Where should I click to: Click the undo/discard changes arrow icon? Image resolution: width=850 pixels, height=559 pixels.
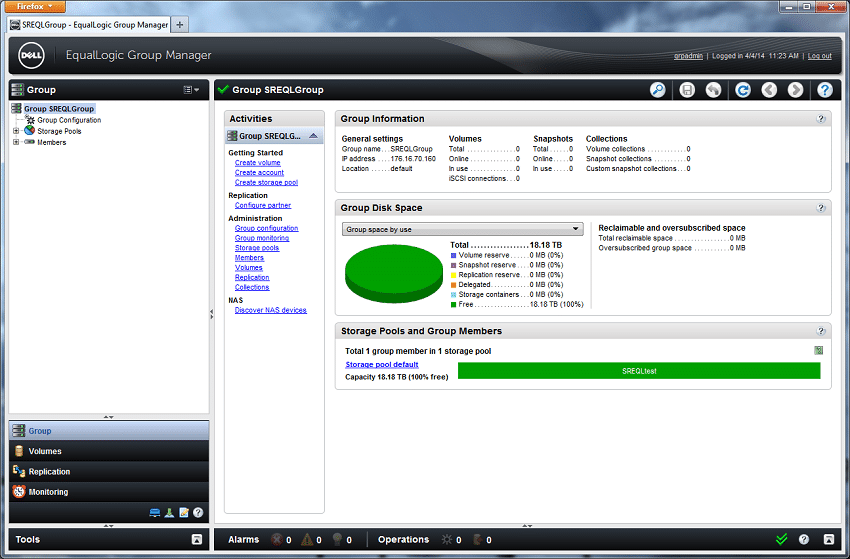click(713, 90)
